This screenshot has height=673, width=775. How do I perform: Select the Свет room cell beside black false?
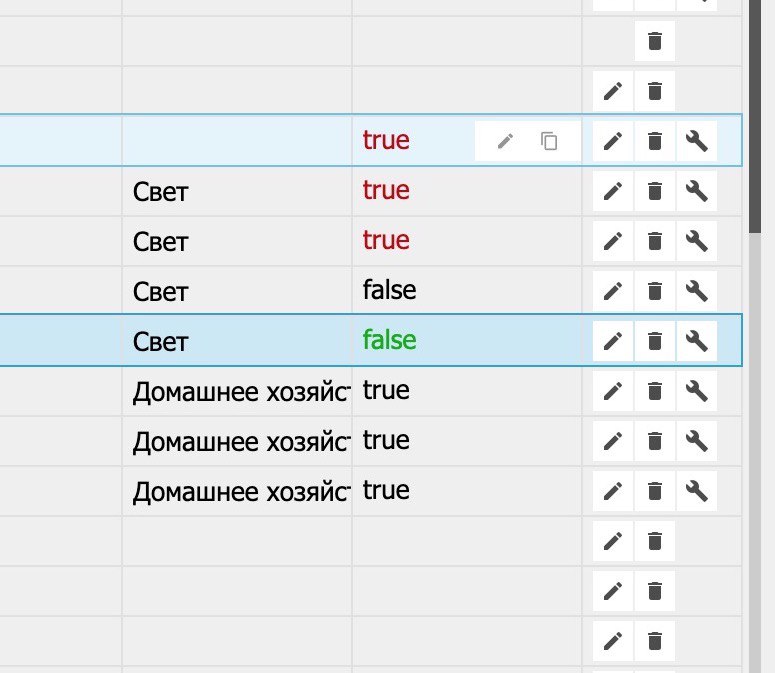(x=237, y=291)
